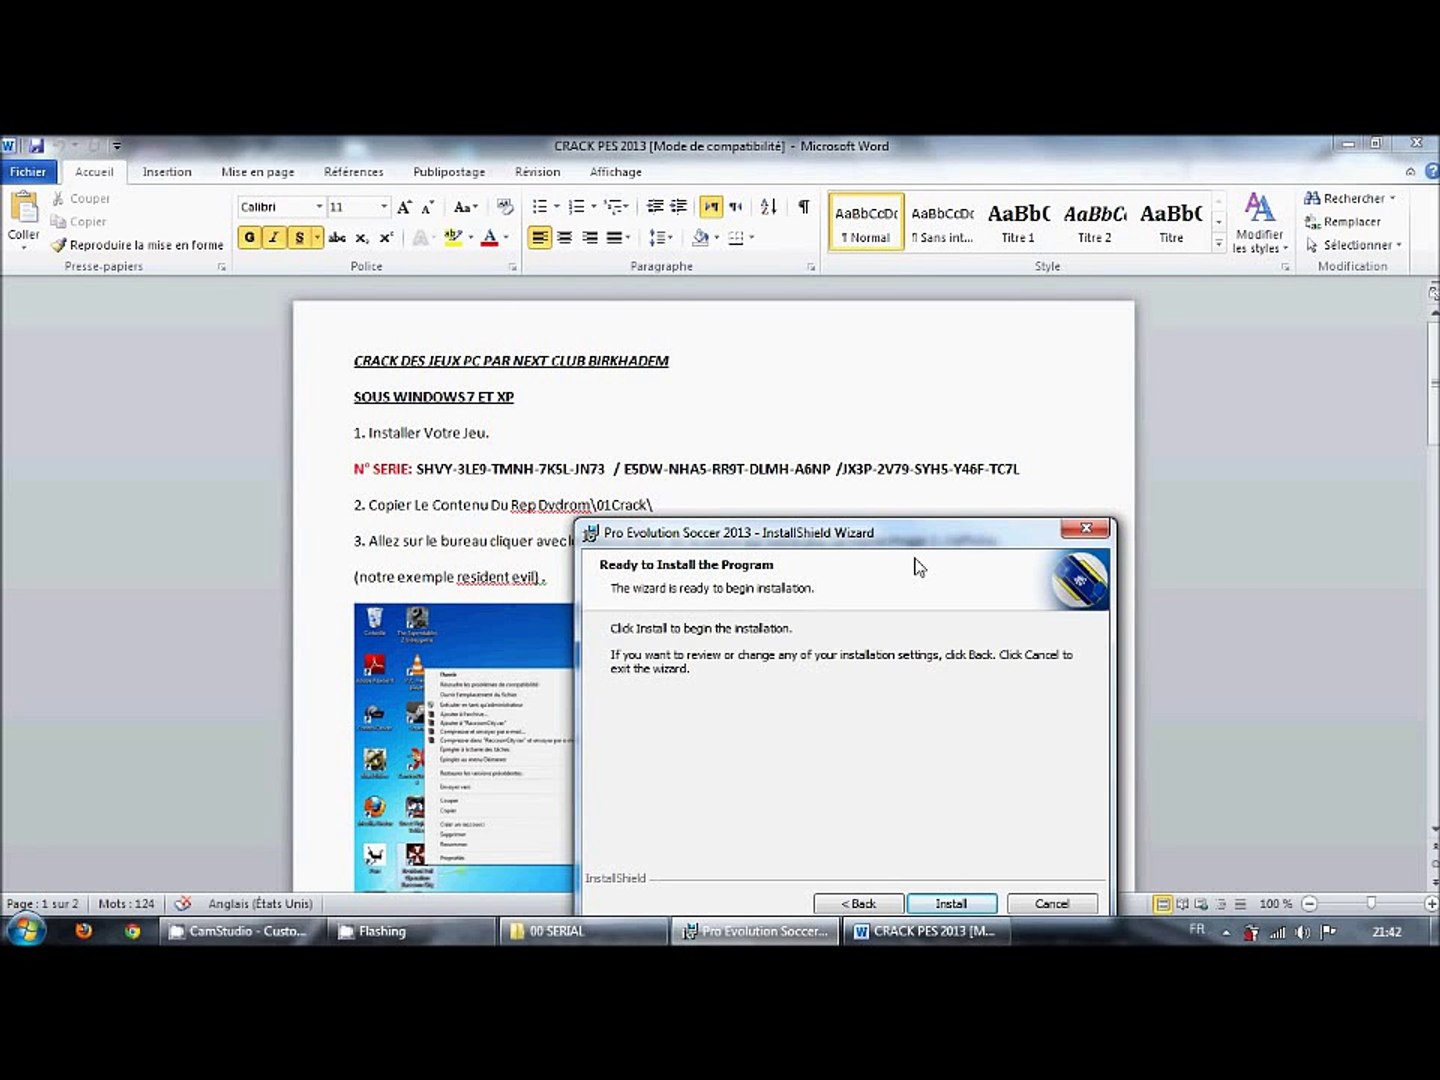The width and height of the screenshot is (1440, 1080).
Task: Open the change case (Aa) dropdown
Action: click(465, 207)
